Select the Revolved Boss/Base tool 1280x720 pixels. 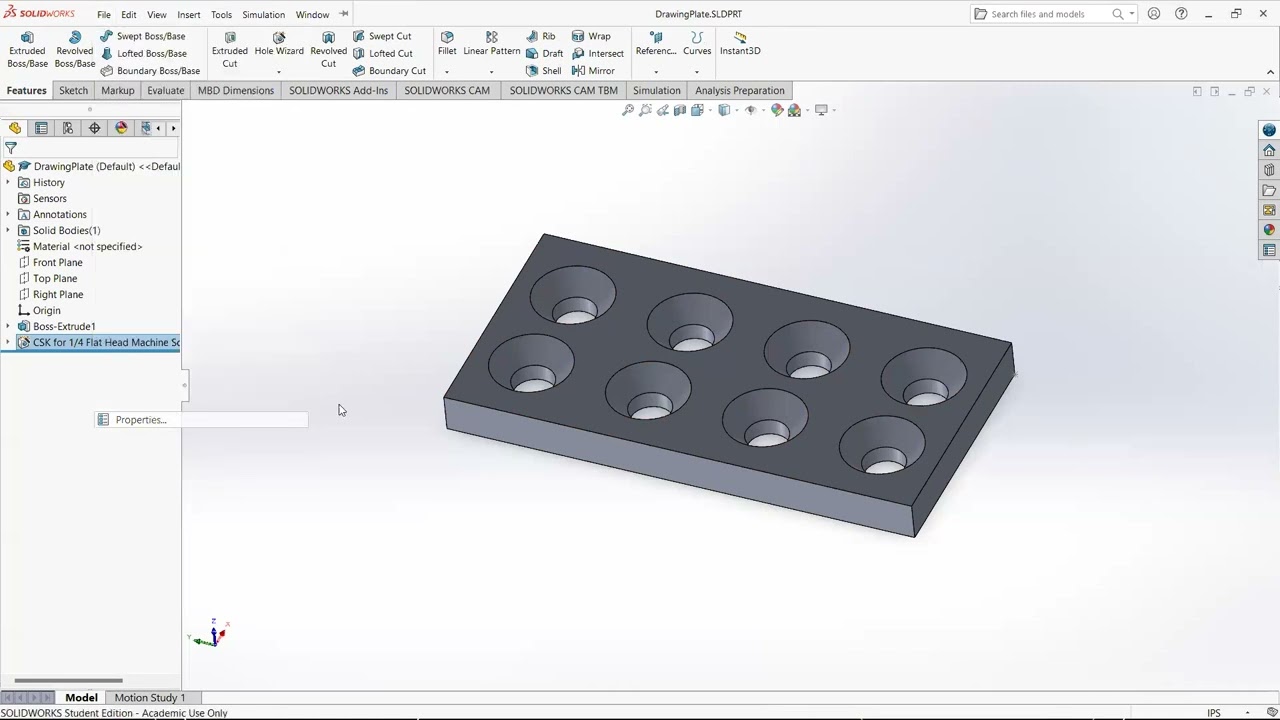[x=75, y=50]
